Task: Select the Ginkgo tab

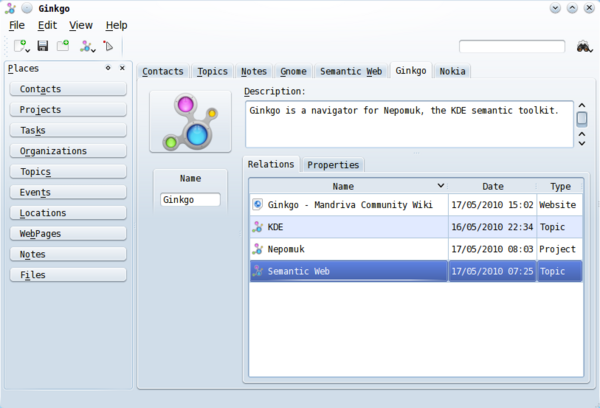Action: click(411, 70)
